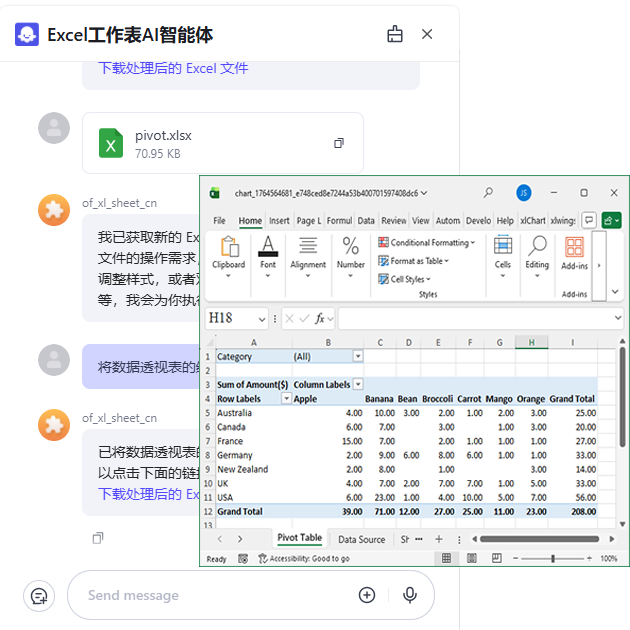Open the Number format group dropdown
Image resolution: width=630 pixels, height=630 pixels.
coord(350,276)
